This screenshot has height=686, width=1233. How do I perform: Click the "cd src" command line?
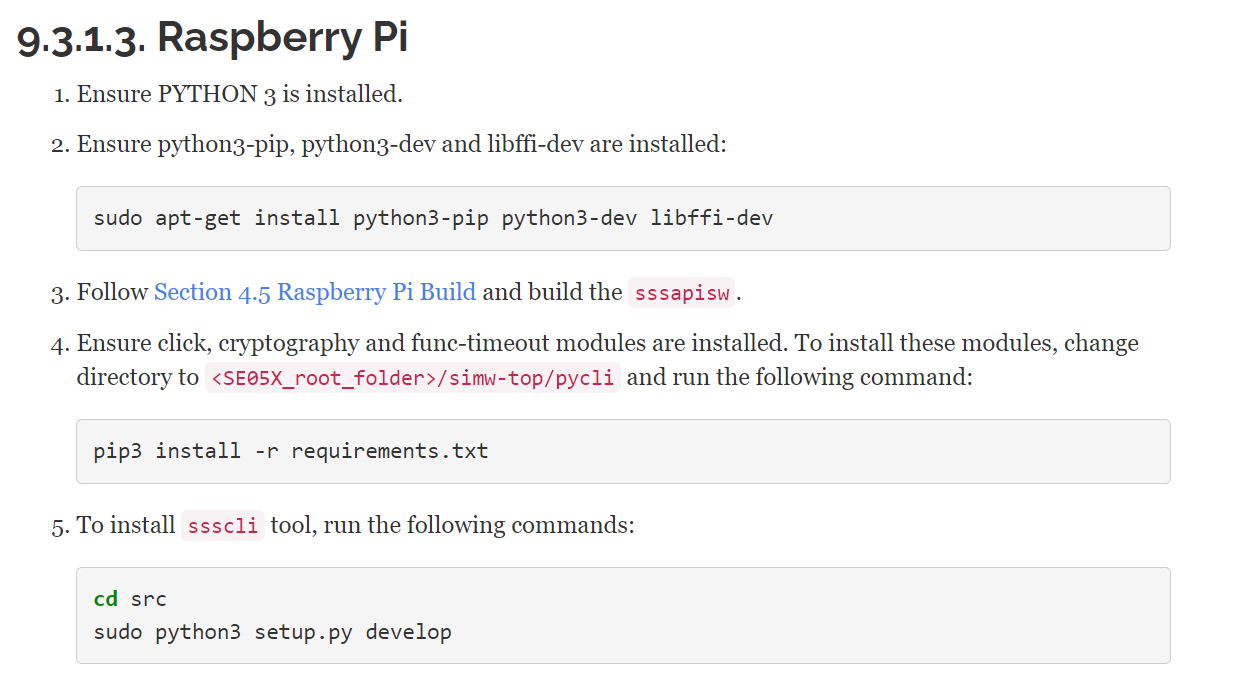click(130, 599)
